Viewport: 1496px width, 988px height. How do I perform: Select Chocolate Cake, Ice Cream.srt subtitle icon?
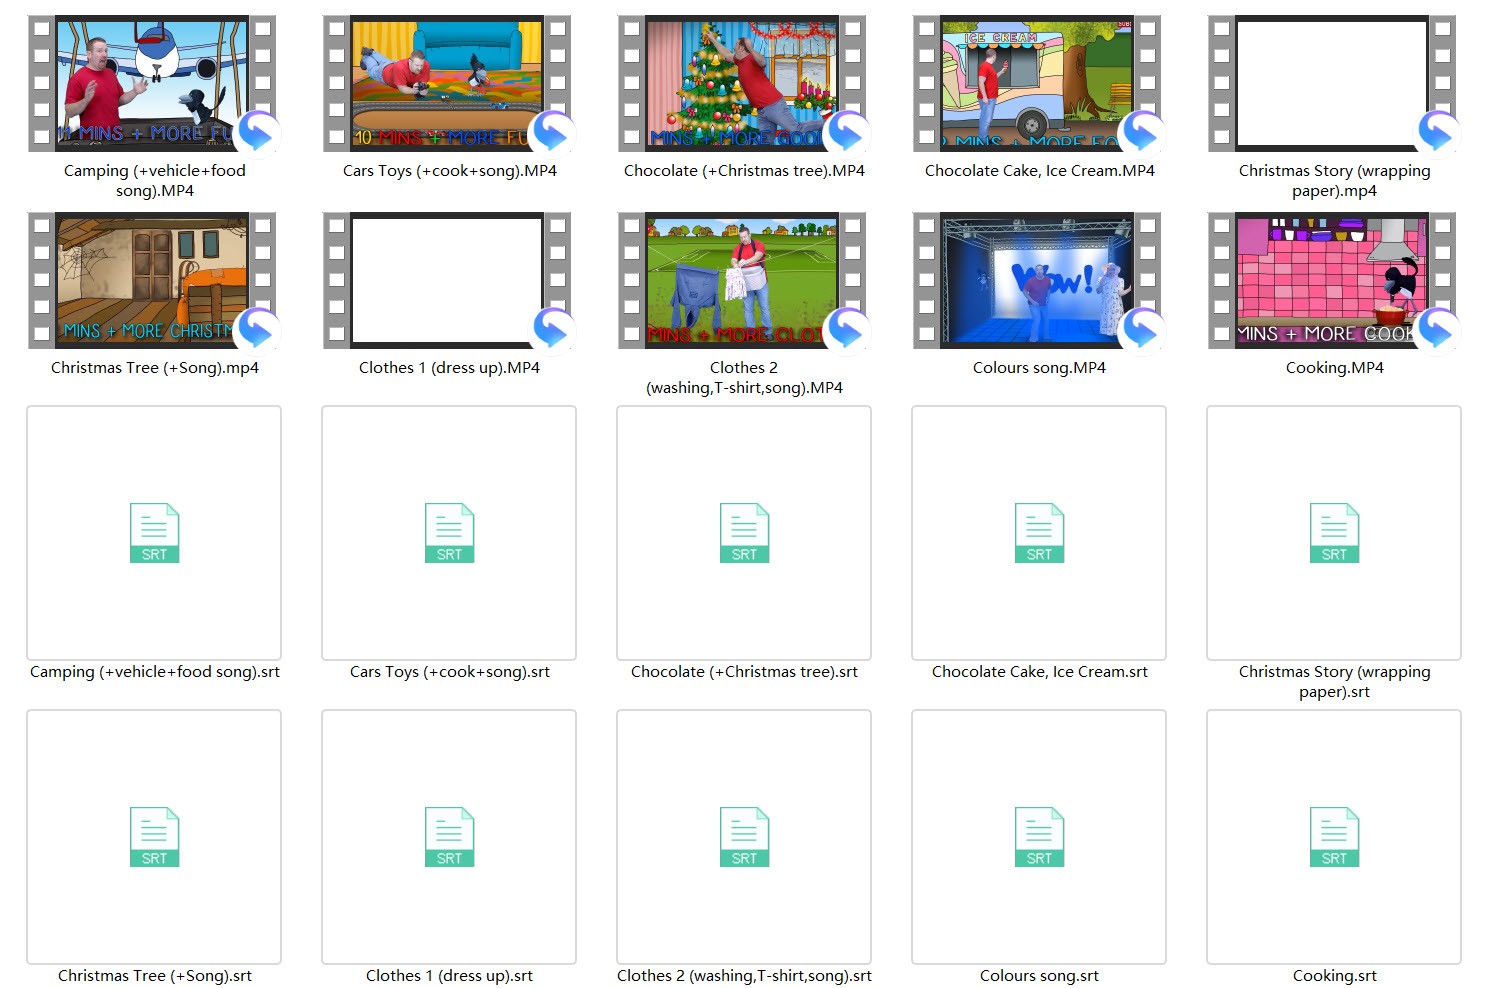point(1039,533)
